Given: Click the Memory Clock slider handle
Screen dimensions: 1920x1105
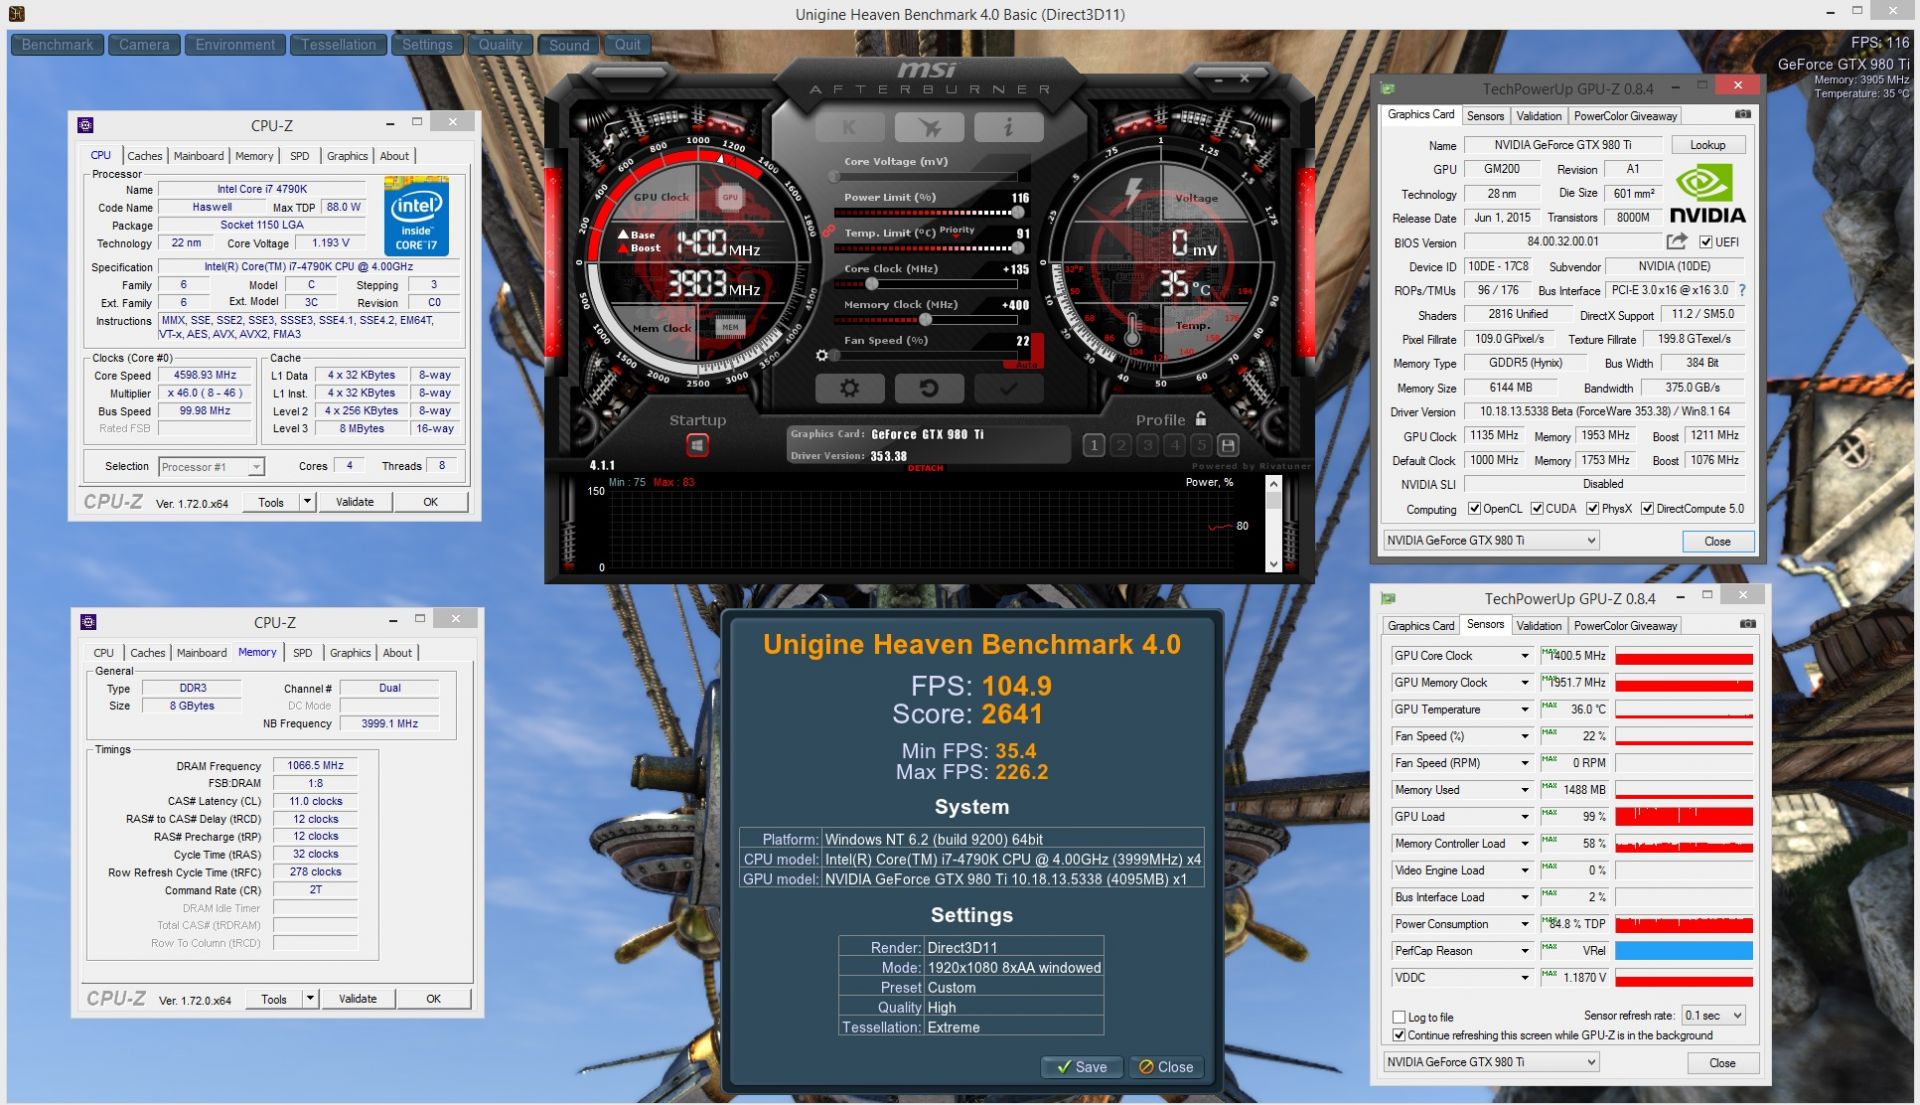Looking at the screenshot, I should click(x=925, y=320).
